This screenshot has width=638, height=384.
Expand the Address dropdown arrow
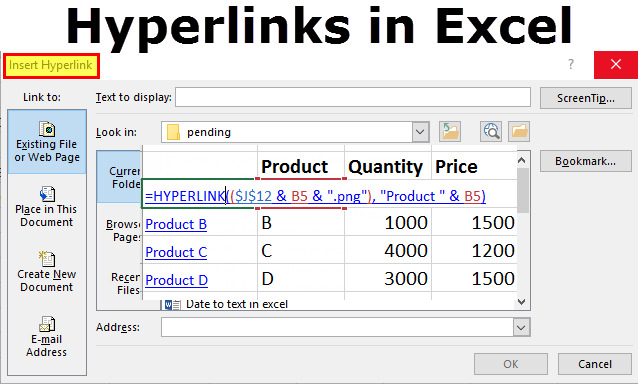[x=521, y=327]
